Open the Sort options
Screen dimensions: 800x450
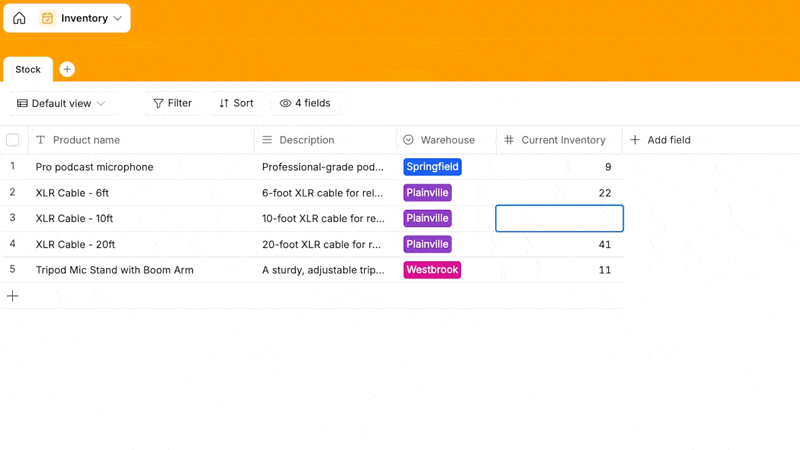coord(236,104)
